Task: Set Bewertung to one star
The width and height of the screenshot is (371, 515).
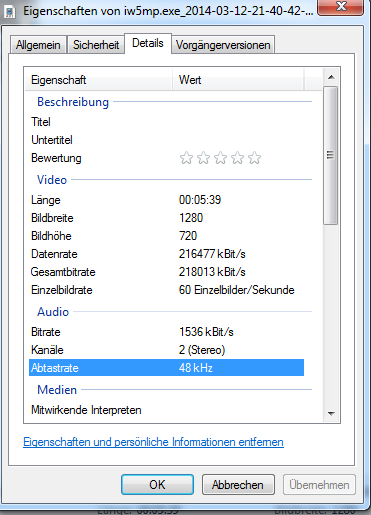Action: 186,158
